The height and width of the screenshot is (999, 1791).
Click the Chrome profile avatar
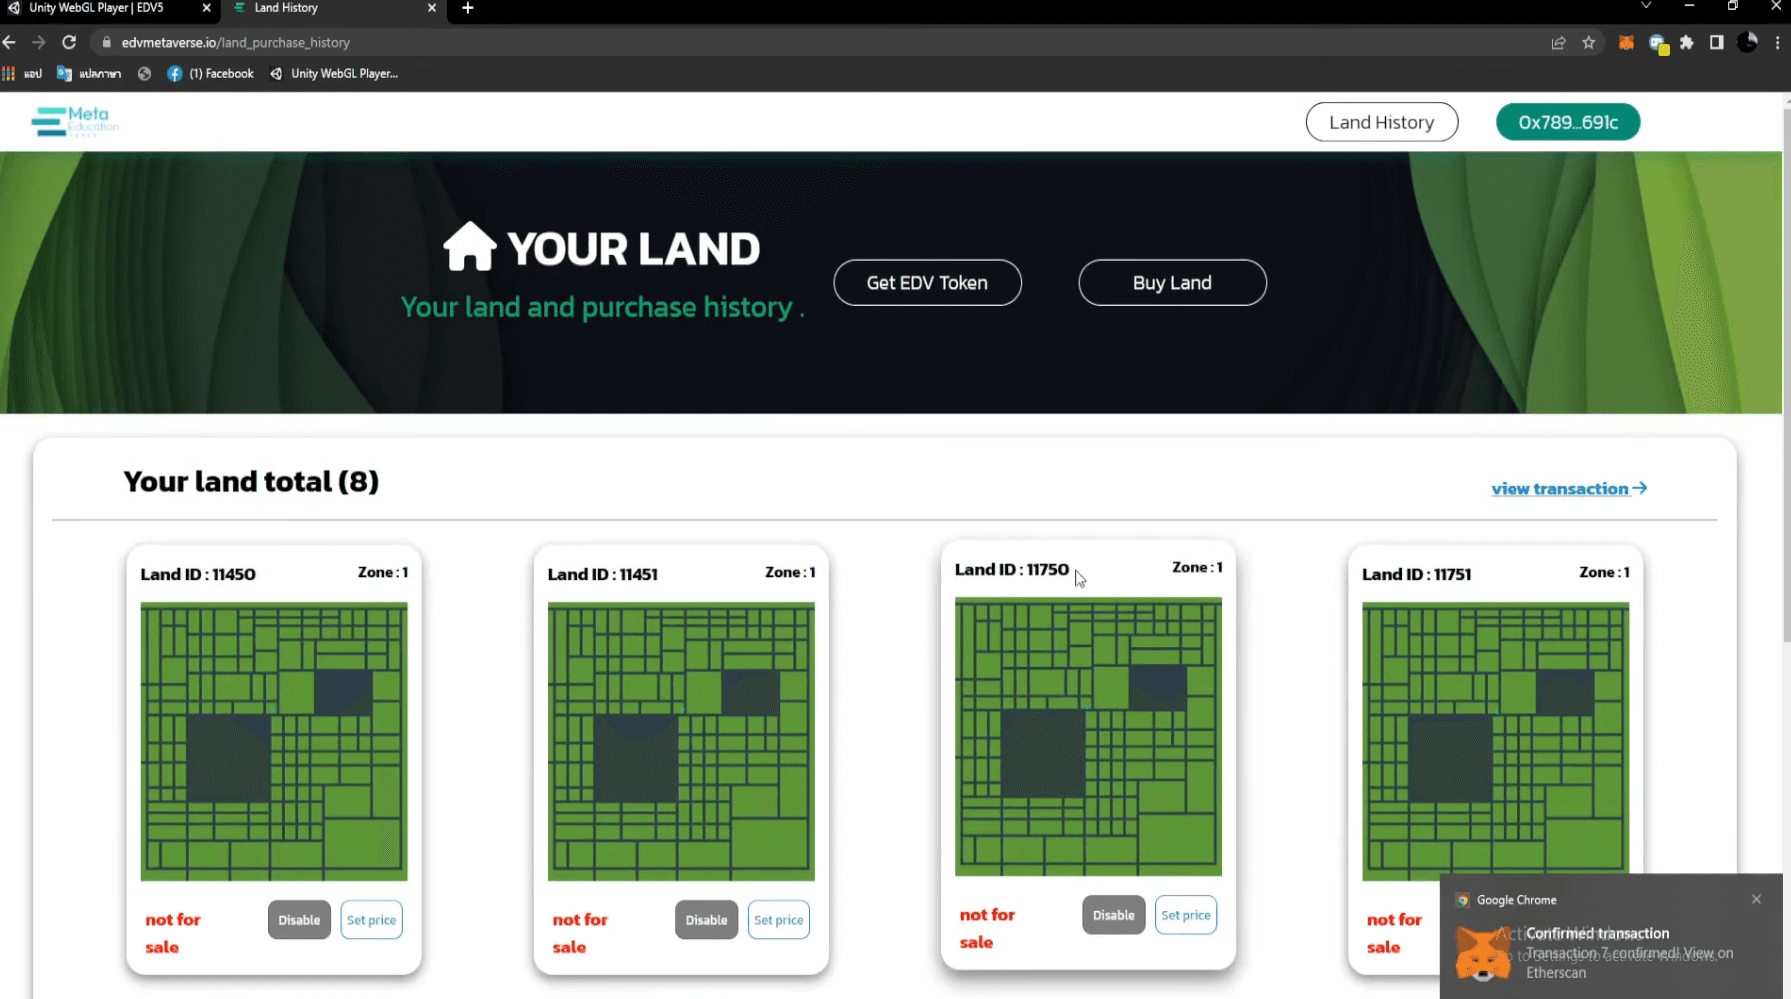(1747, 43)
